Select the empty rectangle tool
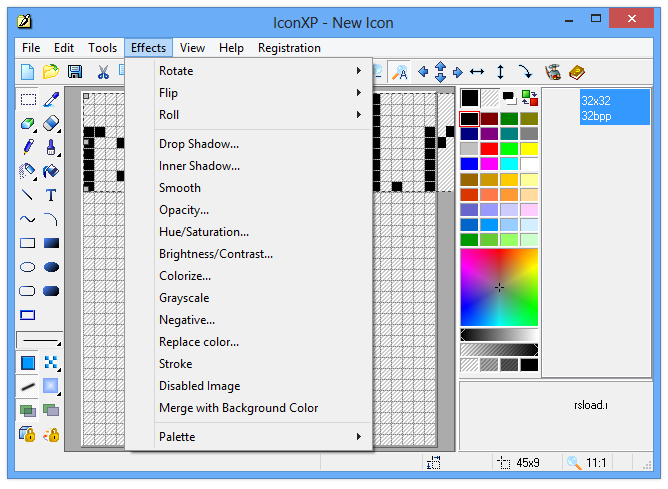The height and width of the screenshot is (489, 668). click(28, 243)
